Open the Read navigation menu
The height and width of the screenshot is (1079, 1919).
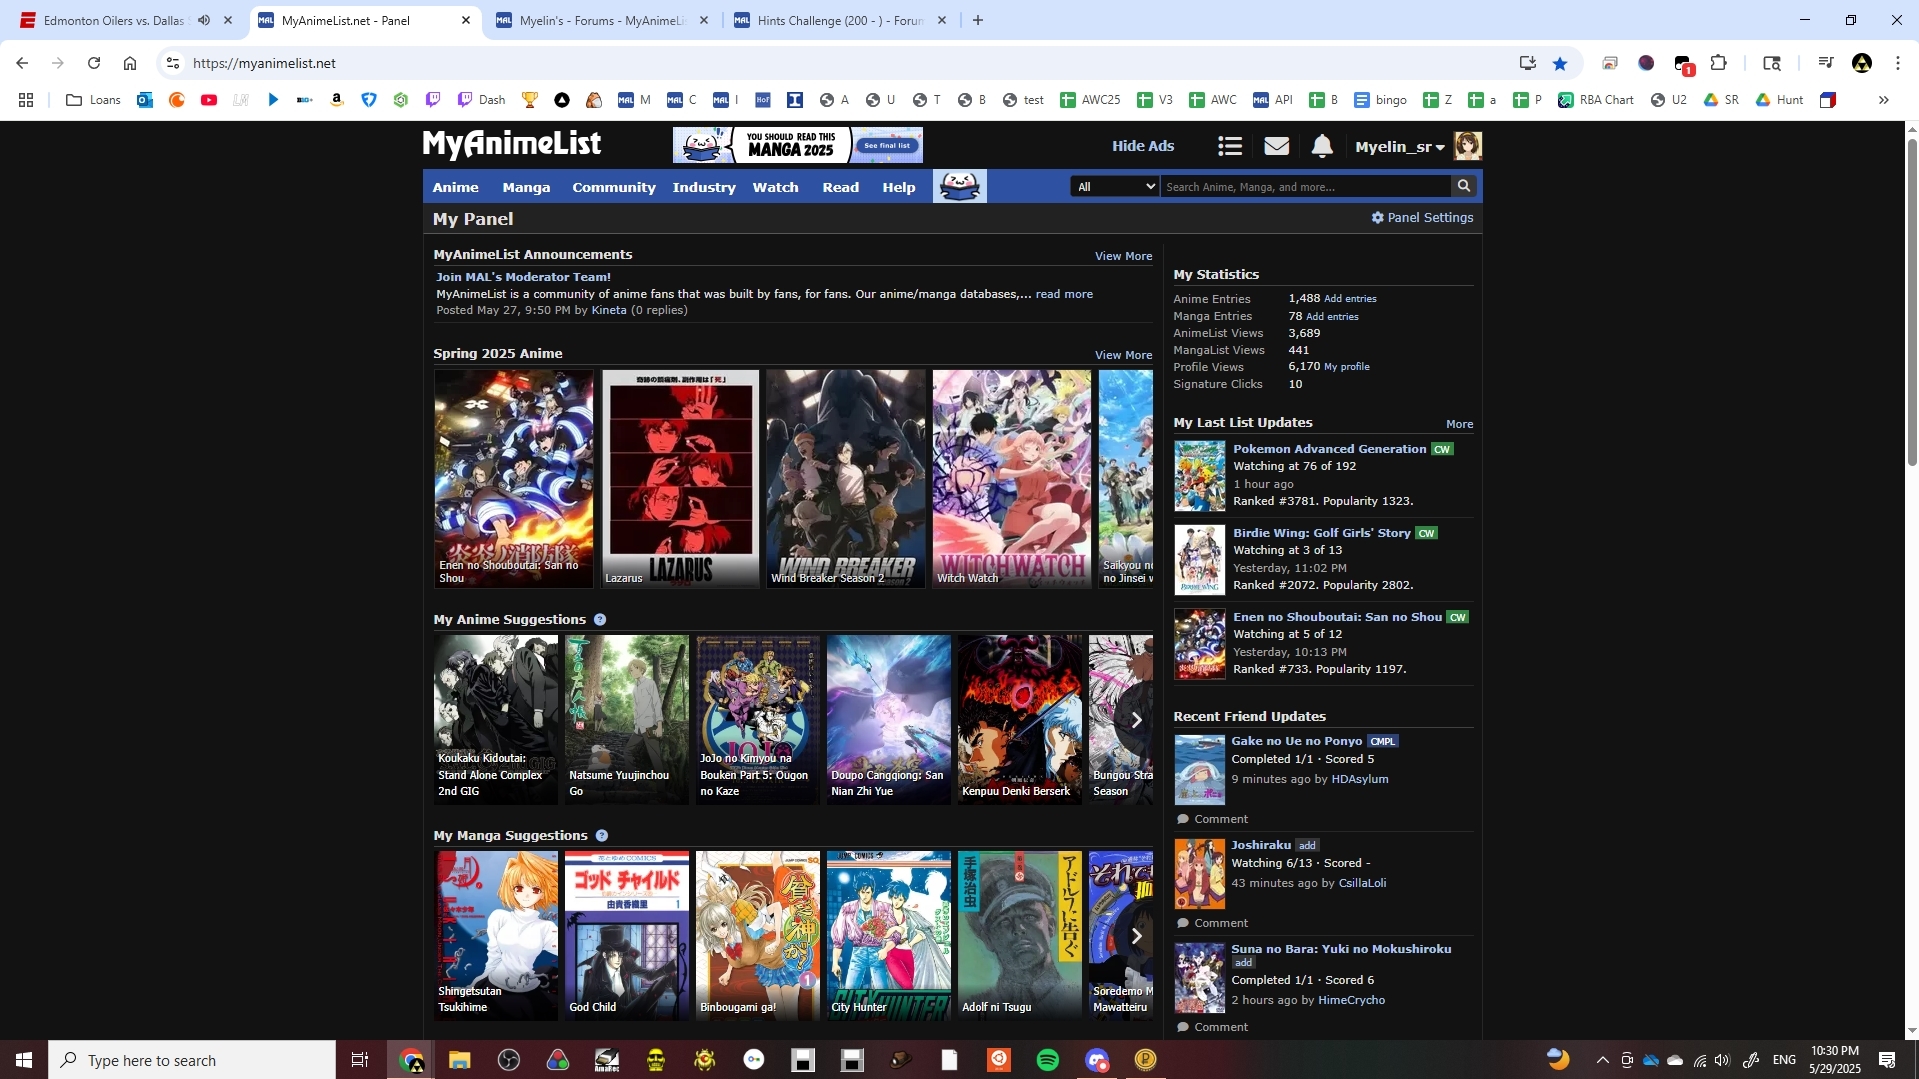click(841, 187)
